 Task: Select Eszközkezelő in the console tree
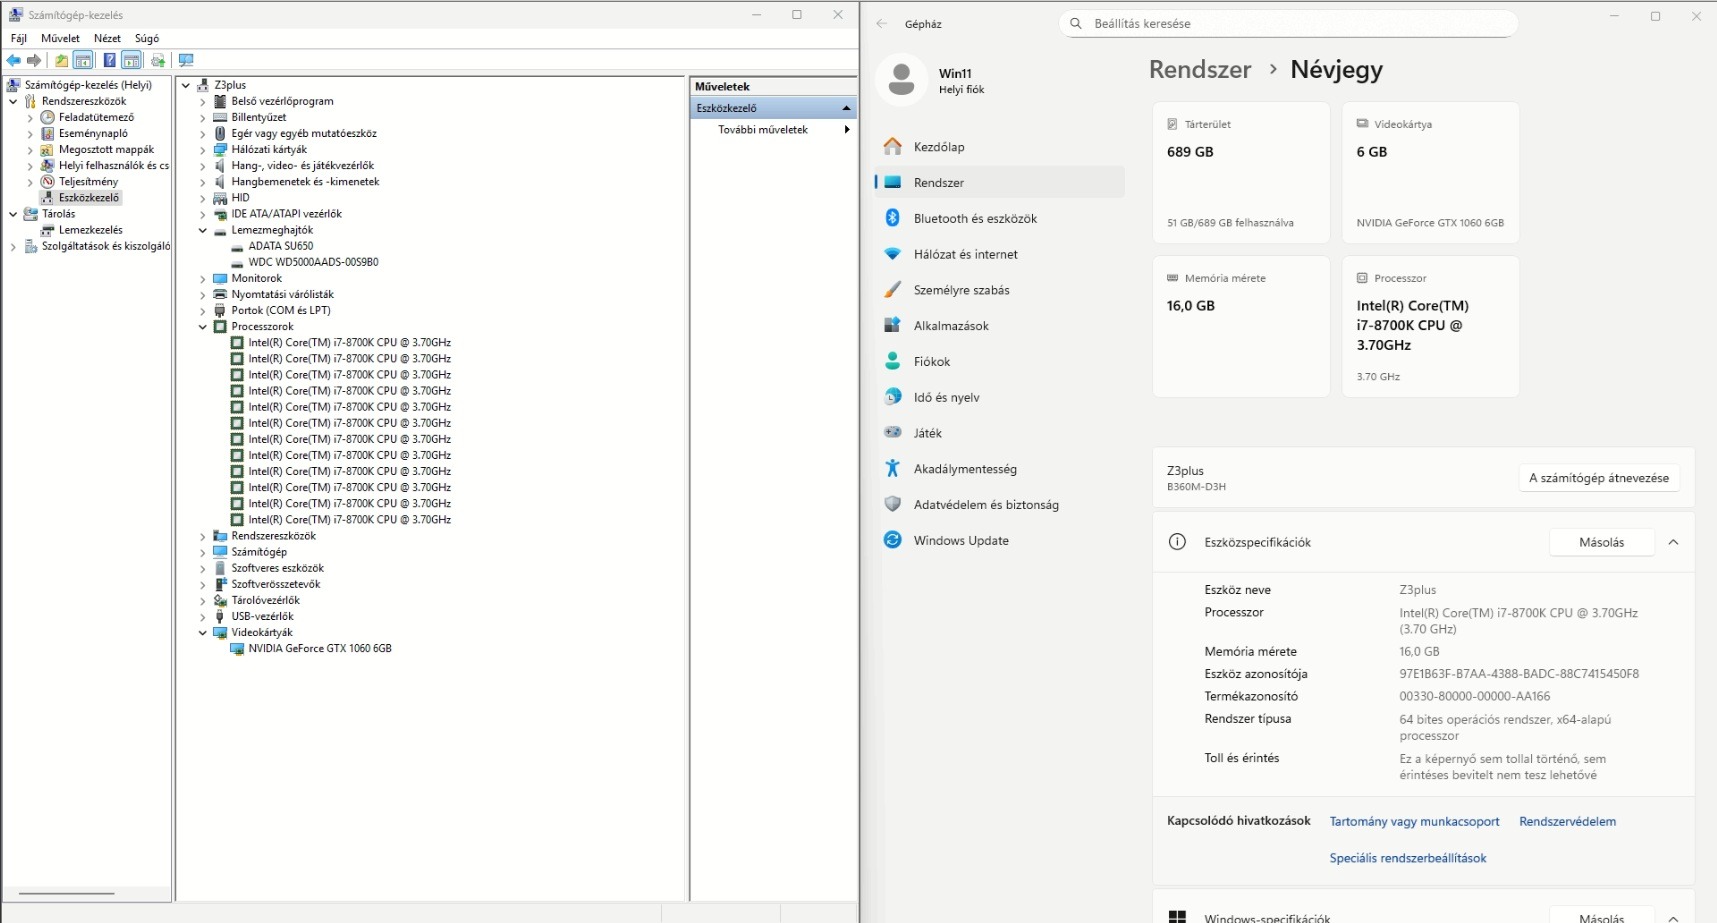[x=88, y=198]
